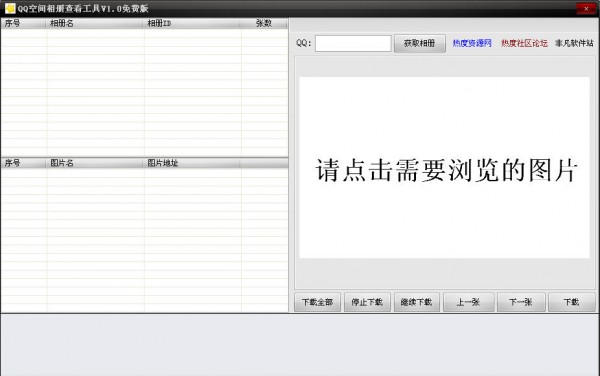Click the rightmost 下载 button
This screenshot has width=600, height=376.
point(571,302)
